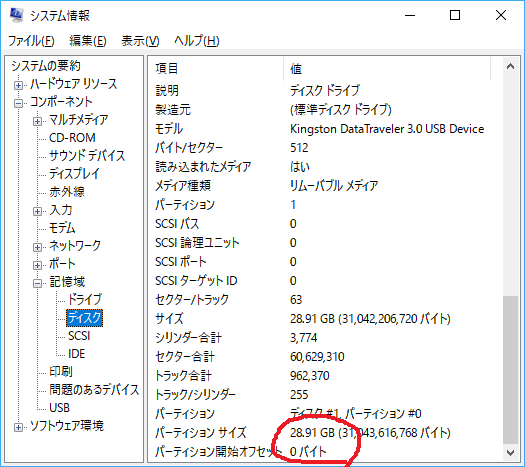The width and height of the screenshot is (525, 467).
Task: Expand the ネットワーク tree node
Action: [x=38, y=247]
